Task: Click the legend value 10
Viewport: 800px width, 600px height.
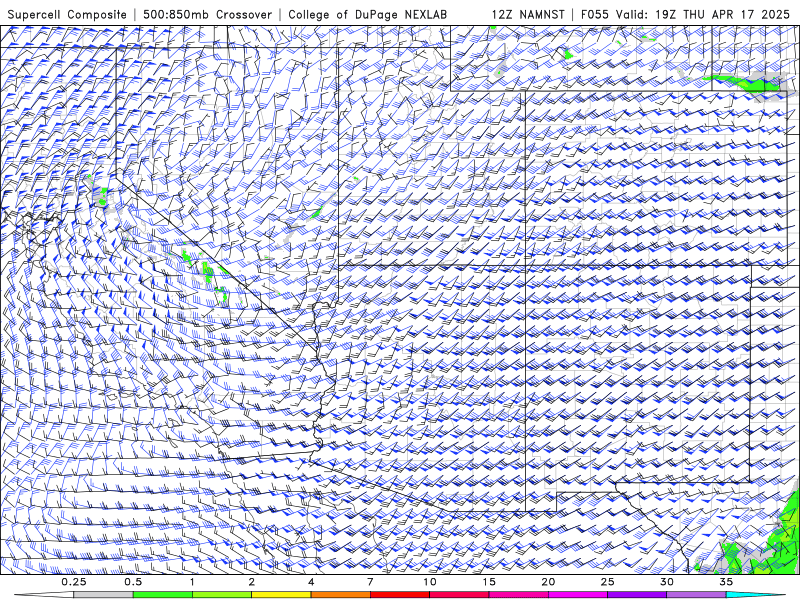Action: (x=430, y=582)
